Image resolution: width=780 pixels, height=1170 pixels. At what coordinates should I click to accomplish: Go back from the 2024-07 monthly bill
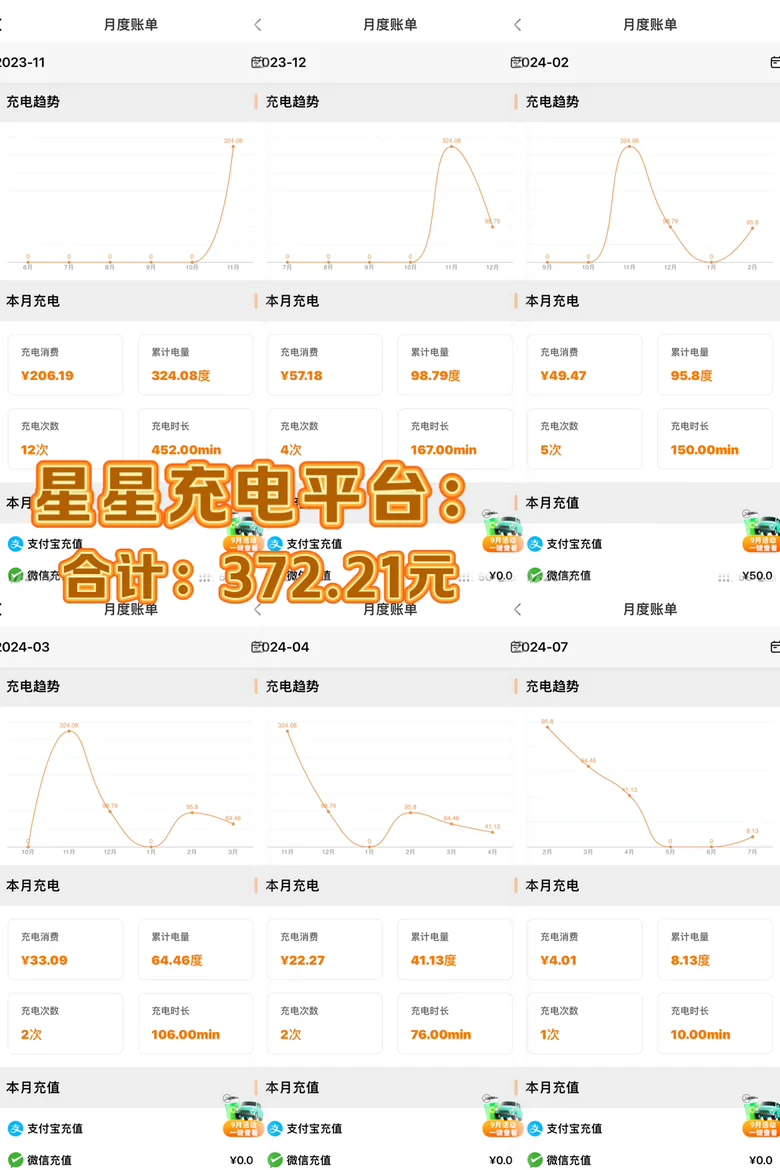pyautogui.click(x=517, y=610)
